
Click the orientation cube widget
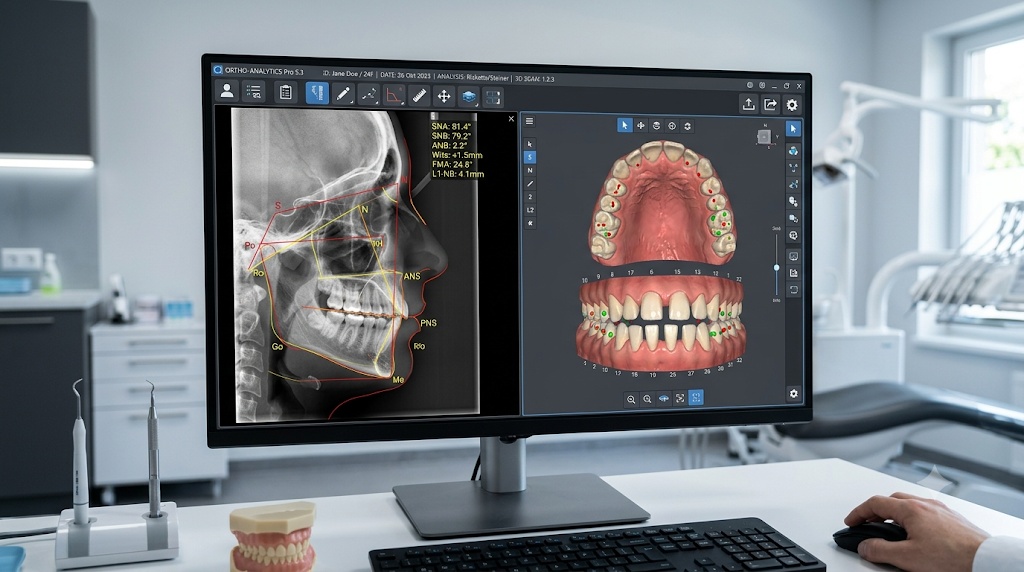pos(763,136)
